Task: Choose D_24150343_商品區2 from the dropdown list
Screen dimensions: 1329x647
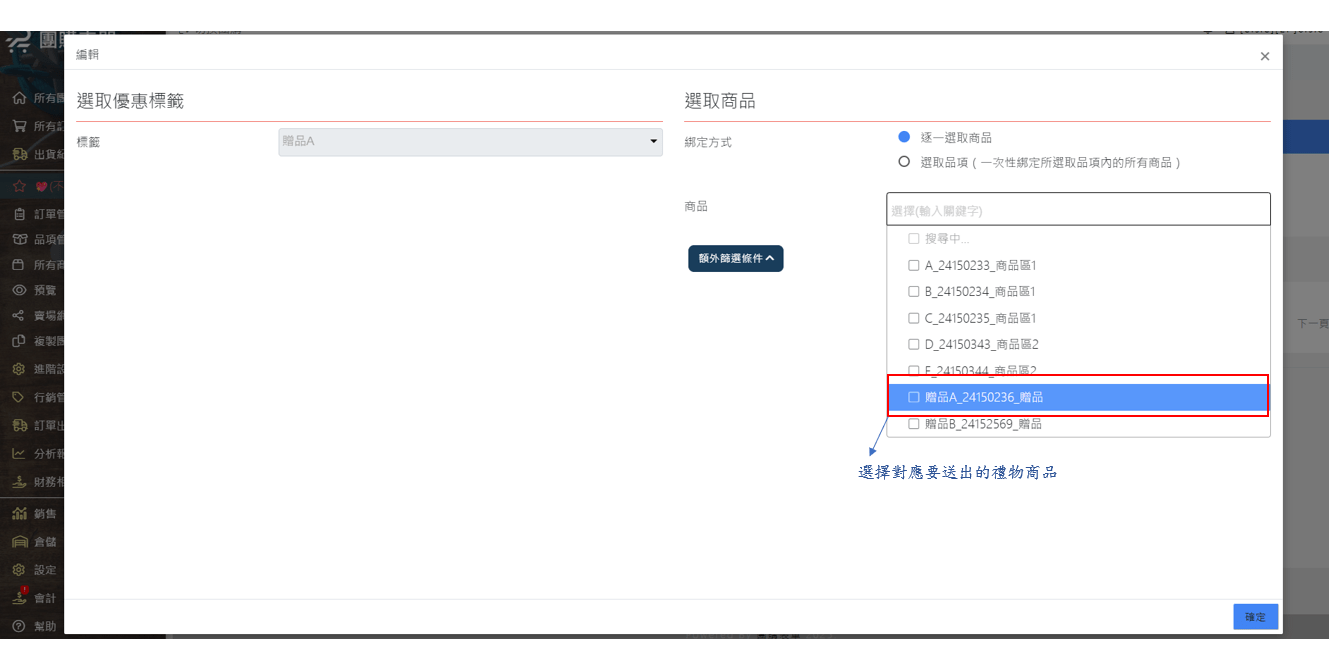Action: pos(980,345)
